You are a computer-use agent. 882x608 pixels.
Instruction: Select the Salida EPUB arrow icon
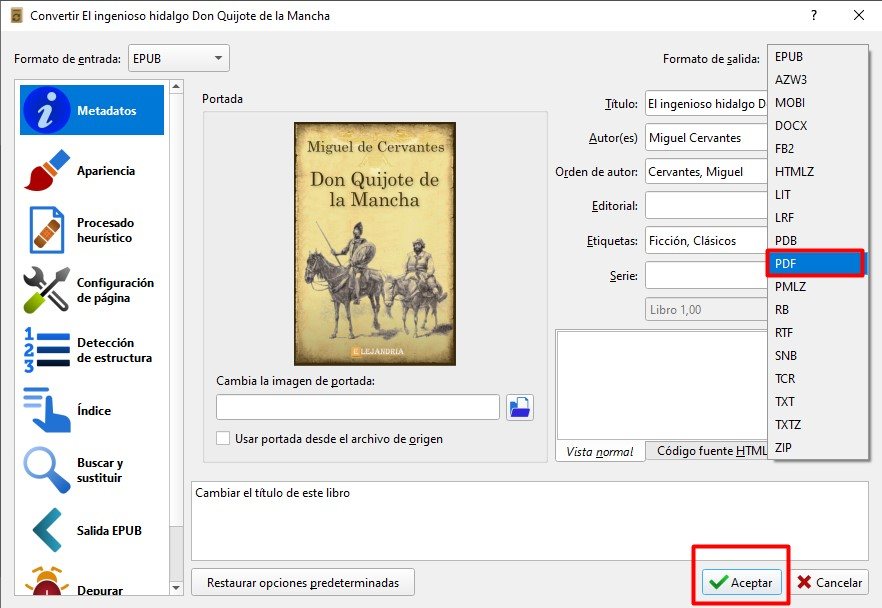(x=46, y=530)
